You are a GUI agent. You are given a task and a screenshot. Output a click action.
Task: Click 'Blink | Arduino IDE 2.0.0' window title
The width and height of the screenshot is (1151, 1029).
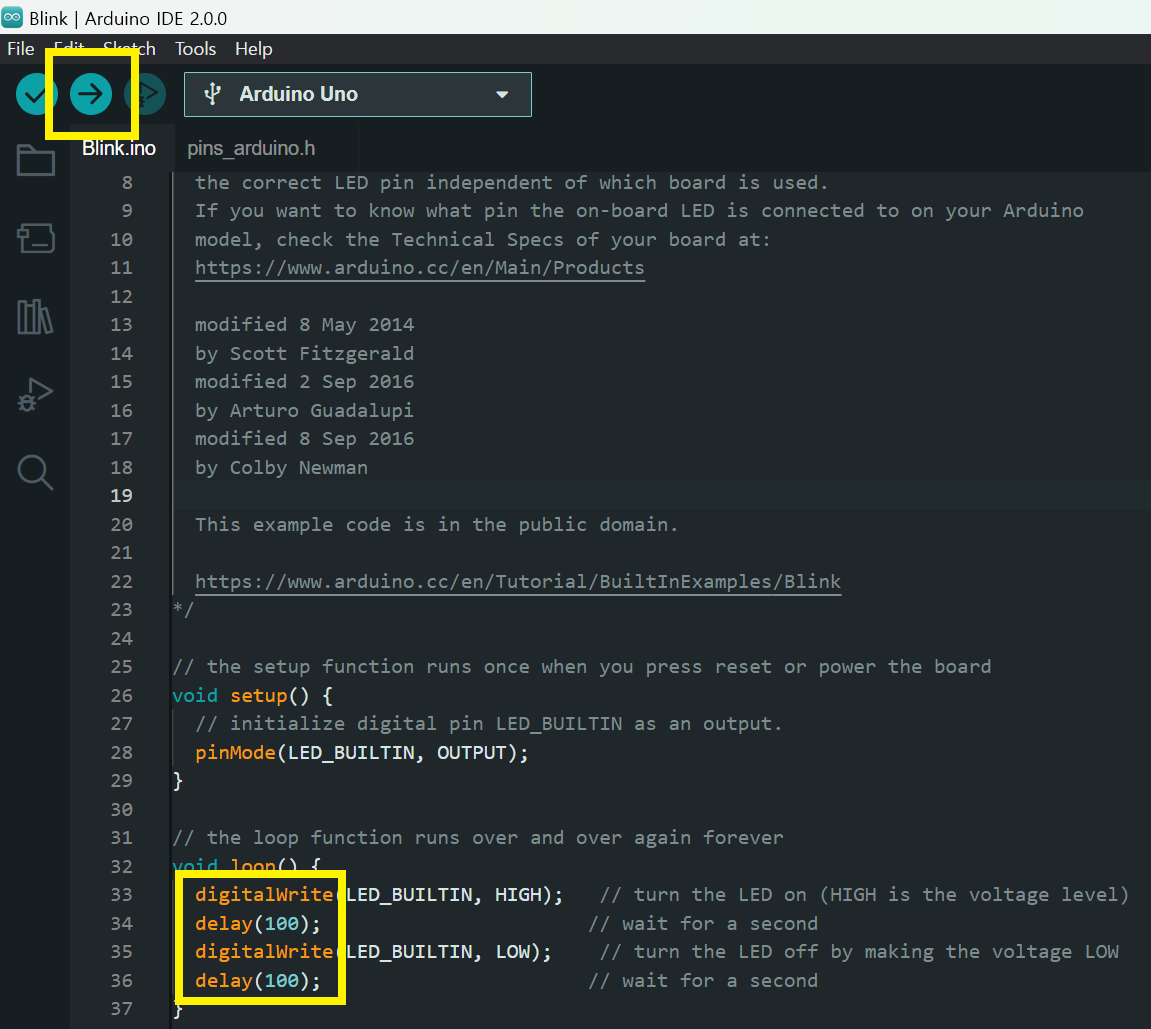(128, 18)
